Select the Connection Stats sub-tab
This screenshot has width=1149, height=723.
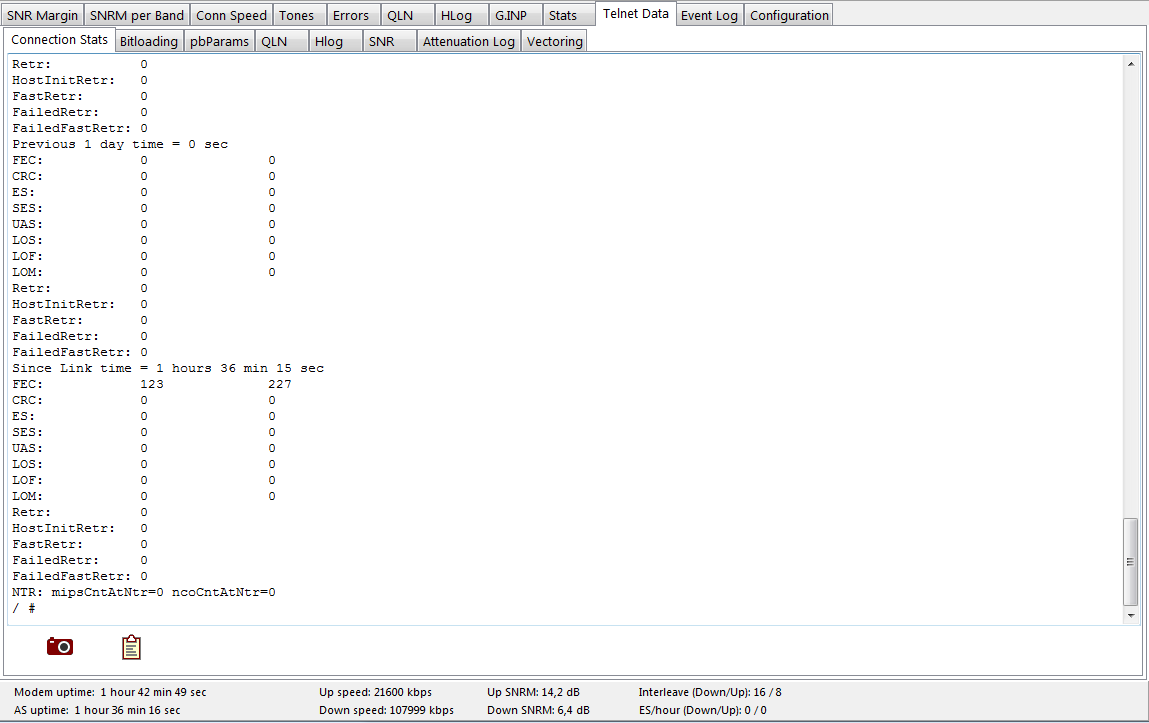click(x=59, y=40)
